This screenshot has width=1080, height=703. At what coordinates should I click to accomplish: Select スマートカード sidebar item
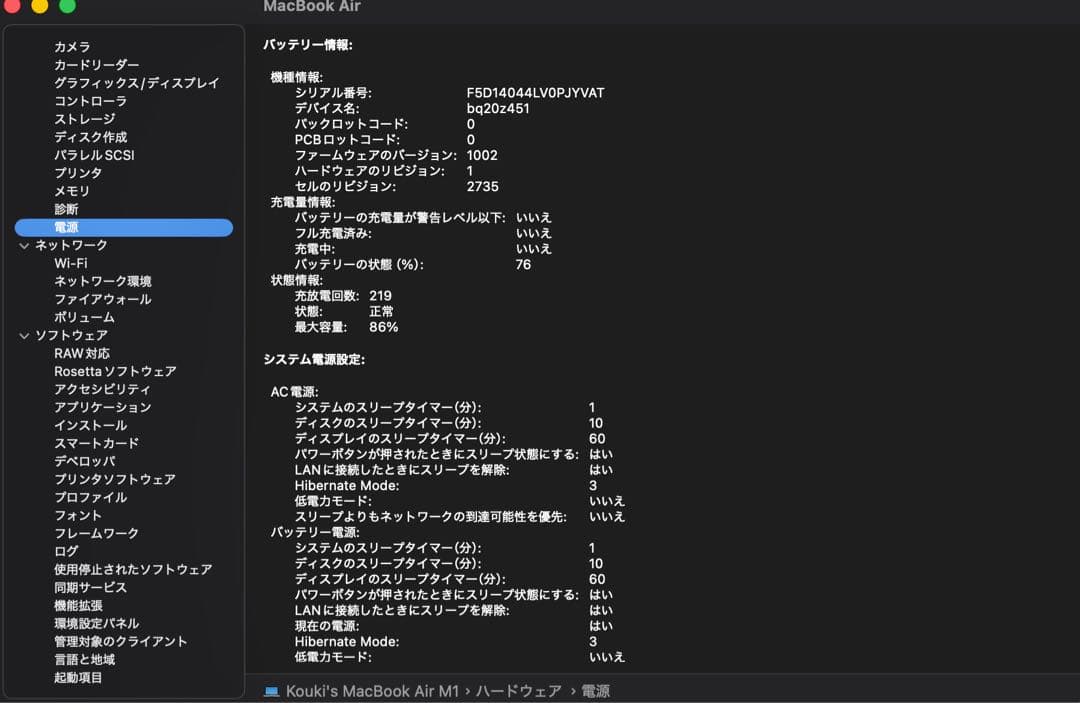[96, 443]
